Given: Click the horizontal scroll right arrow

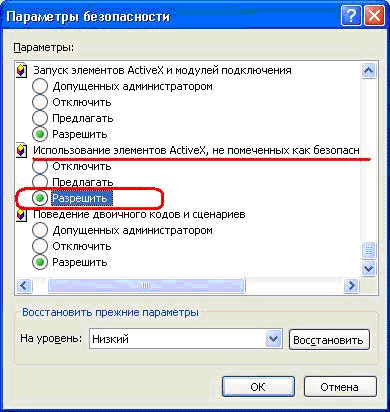Looking at the screenshot, I should coord(351,285).
